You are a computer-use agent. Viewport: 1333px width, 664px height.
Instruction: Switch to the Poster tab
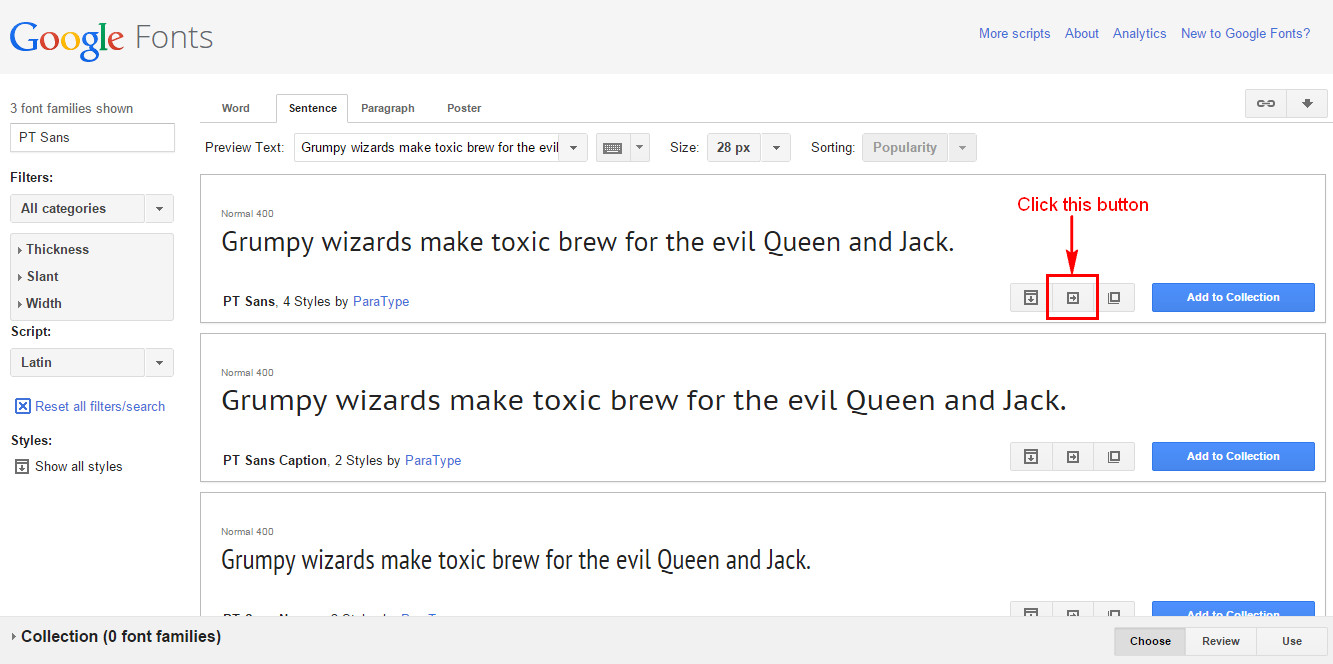(x=464, y=108)
